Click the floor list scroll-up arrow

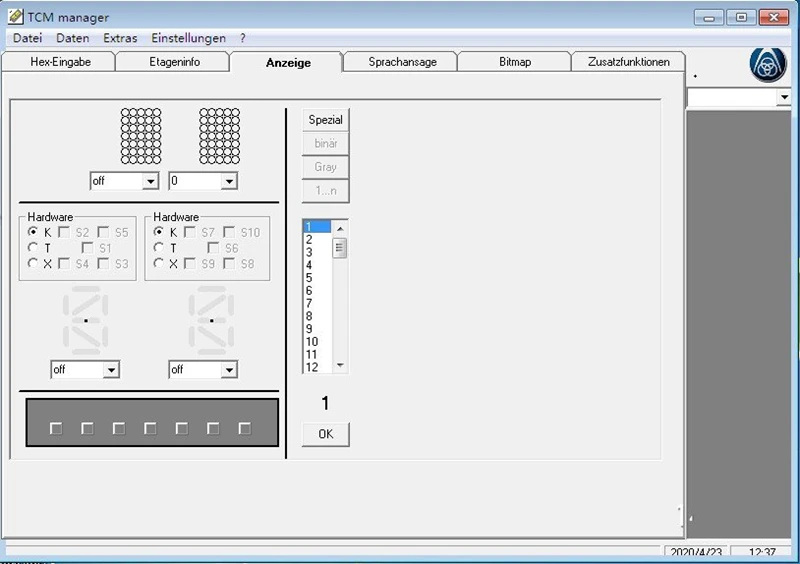point(340,228)
